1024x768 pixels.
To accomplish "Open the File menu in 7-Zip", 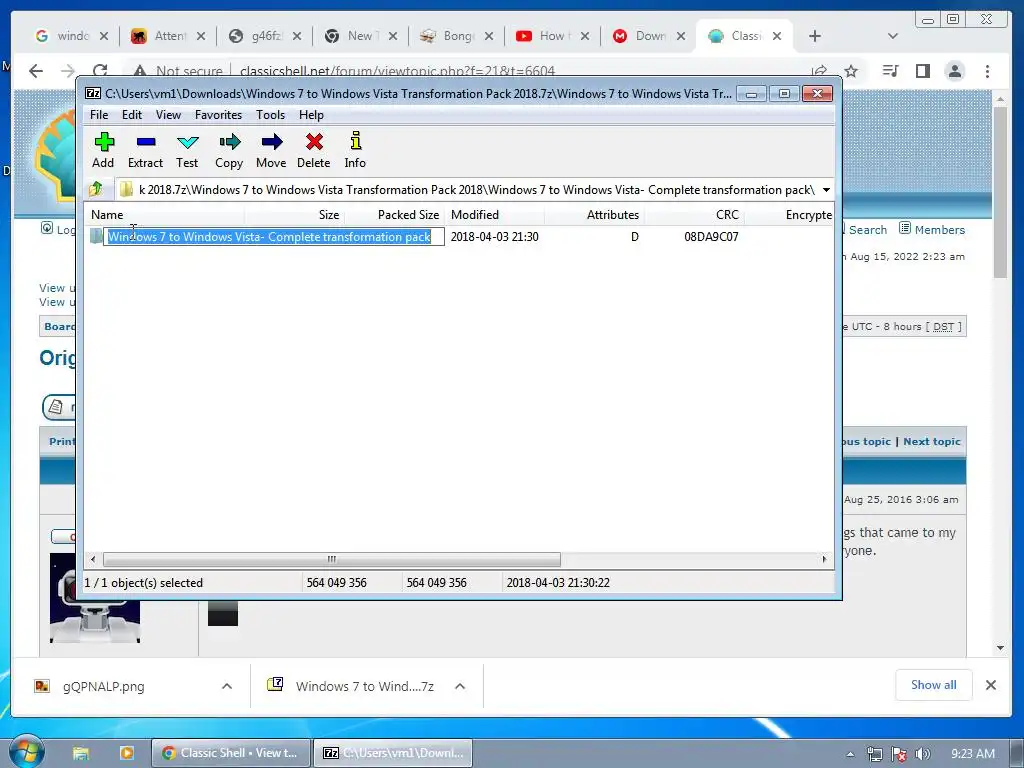I will pyautogui.click(x=99, y=115).
